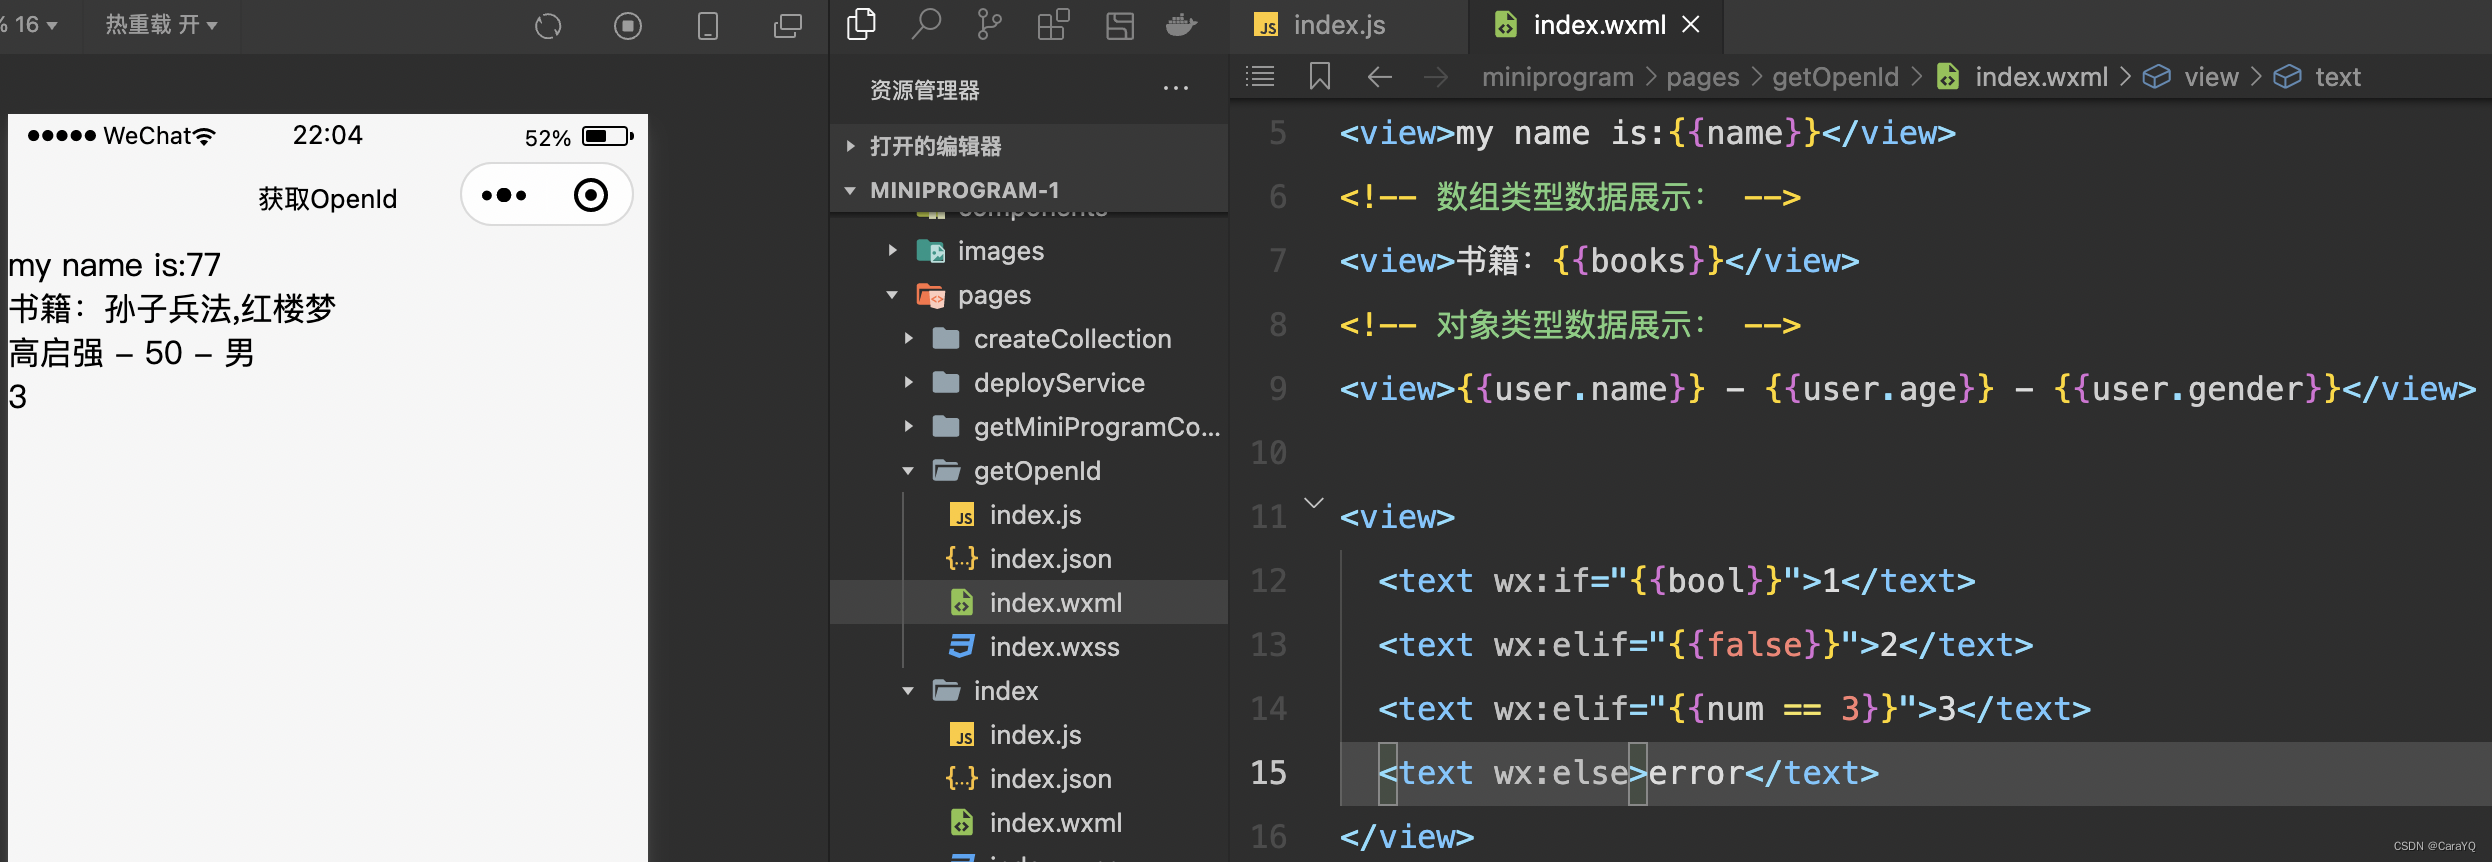Click the wx:else code on line 15
2492x862 pixels.
(x=1561, y=773)
